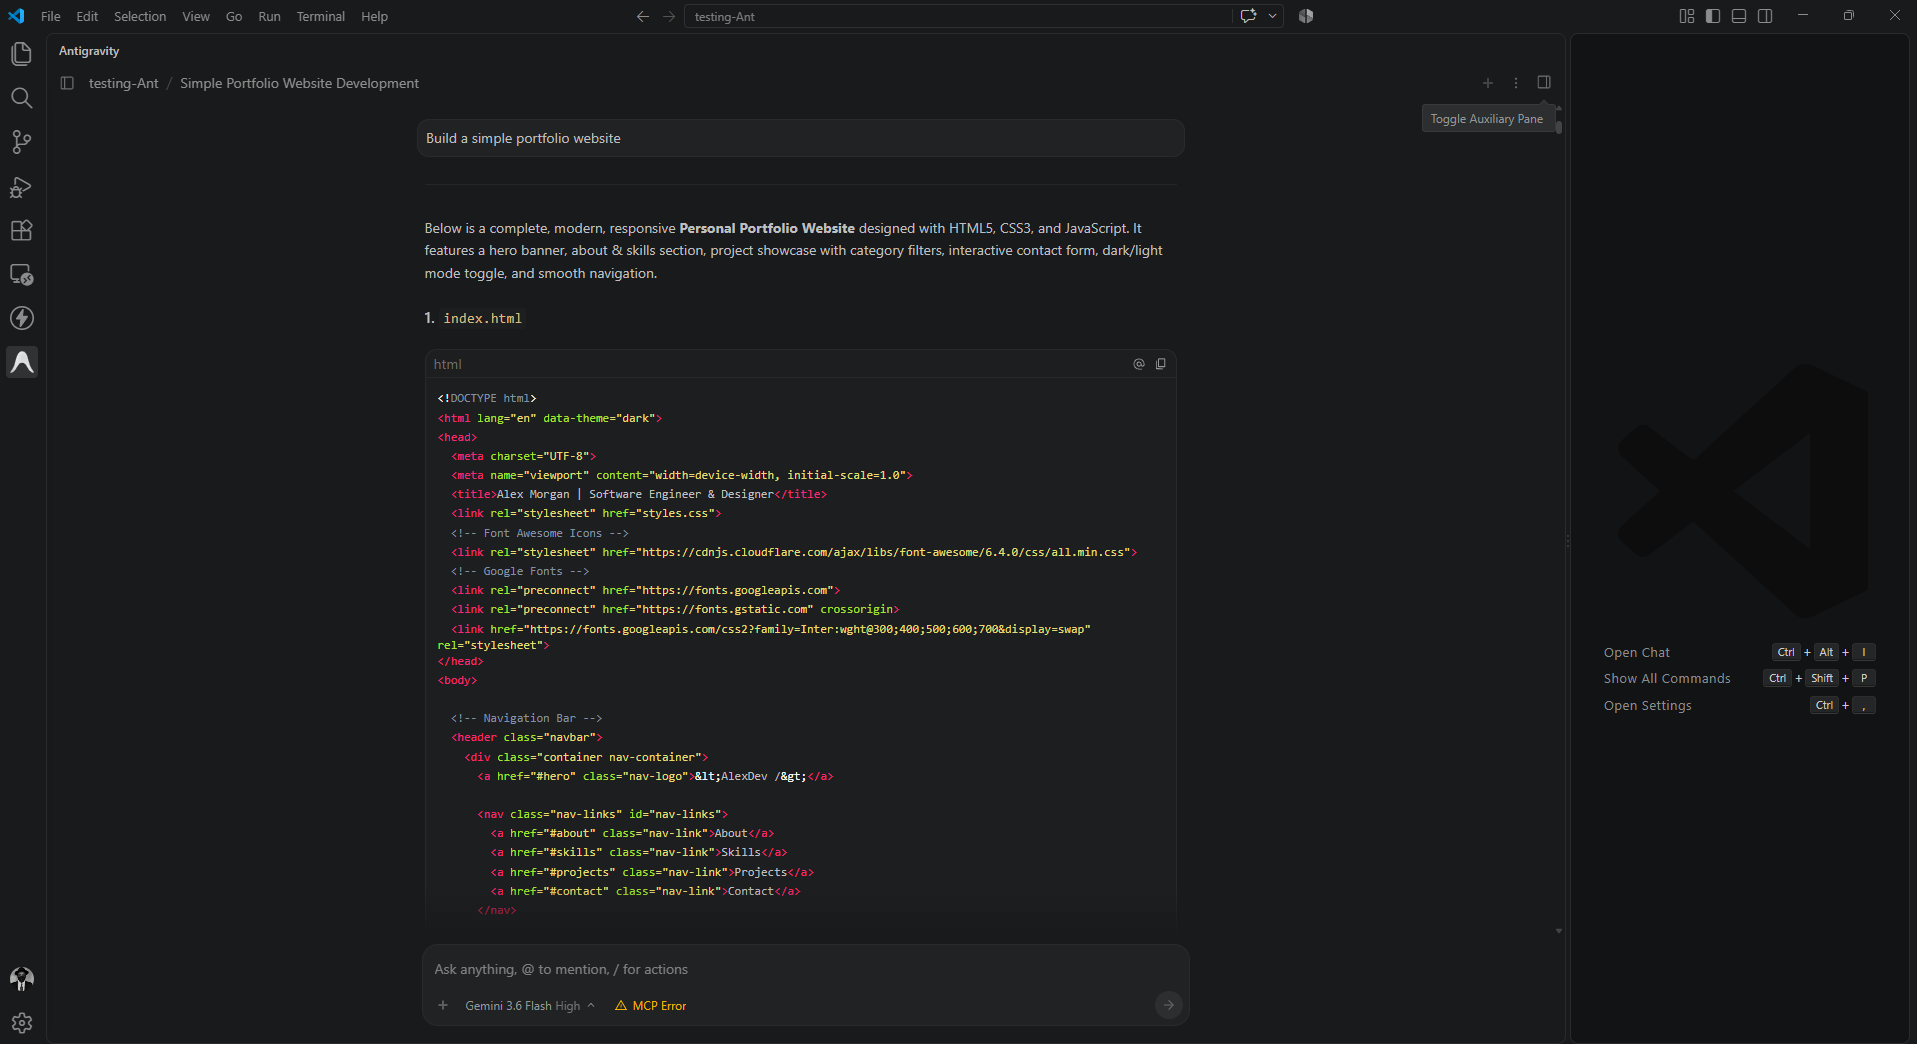Open the File menu
The height and width of the screenshot is (1044, 1917).
point(51,17)
